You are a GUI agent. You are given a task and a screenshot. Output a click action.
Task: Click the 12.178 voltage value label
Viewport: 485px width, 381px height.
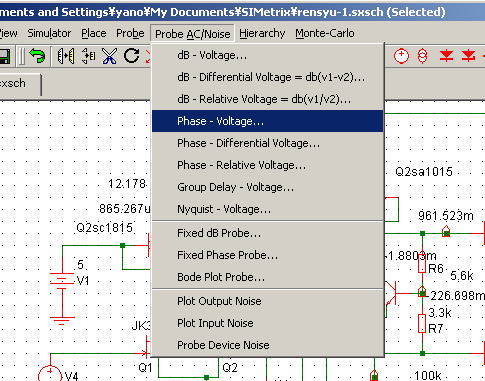(127, 183)
